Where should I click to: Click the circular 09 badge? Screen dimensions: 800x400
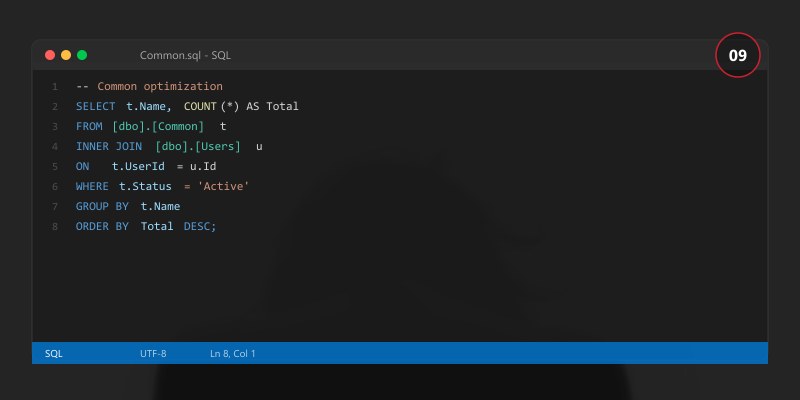pos(738,56)
